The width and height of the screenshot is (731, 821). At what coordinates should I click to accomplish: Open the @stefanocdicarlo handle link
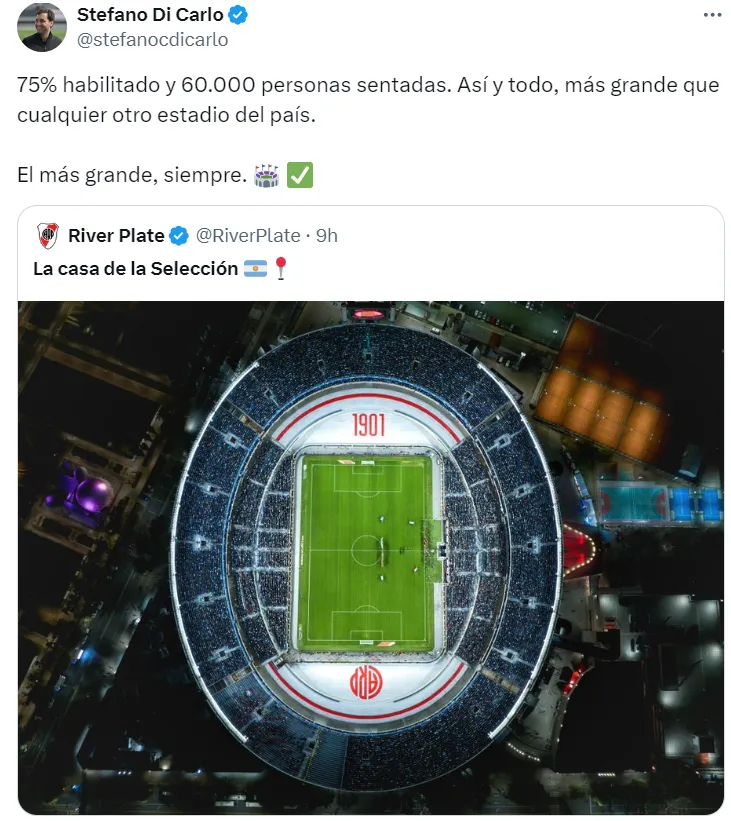152,40
